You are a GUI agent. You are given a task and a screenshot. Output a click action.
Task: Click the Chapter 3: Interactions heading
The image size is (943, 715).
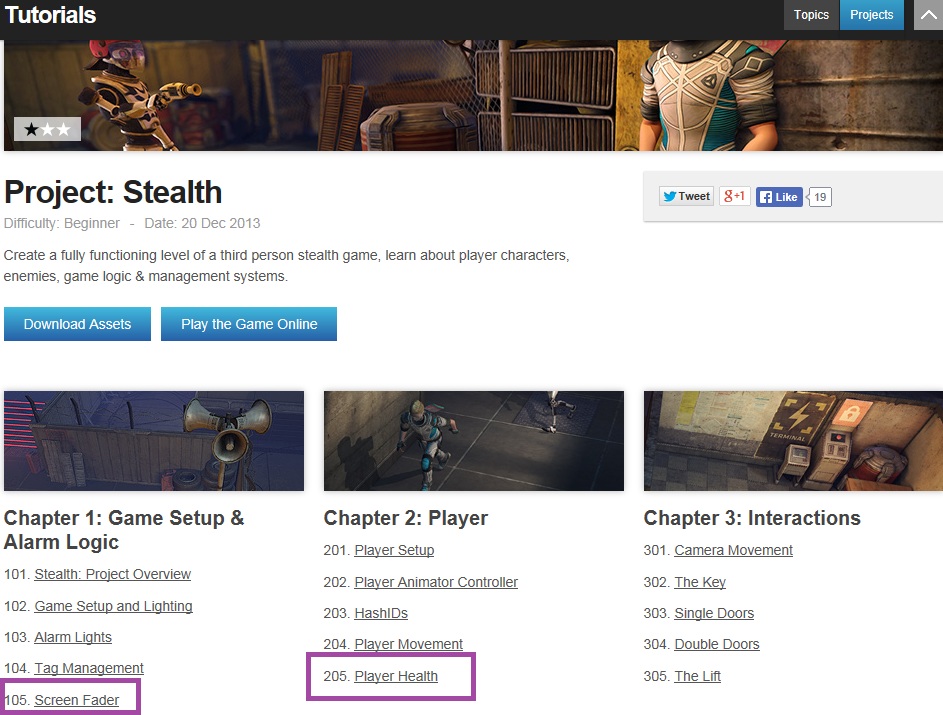click(752, 518)
